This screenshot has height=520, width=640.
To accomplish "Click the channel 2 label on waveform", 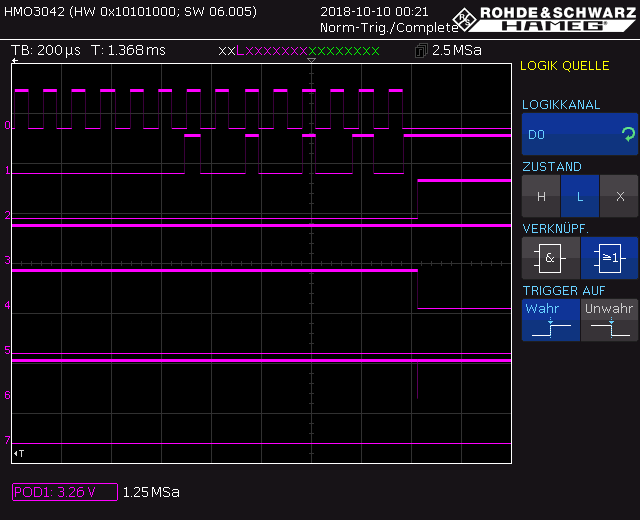I will [7, 215].
